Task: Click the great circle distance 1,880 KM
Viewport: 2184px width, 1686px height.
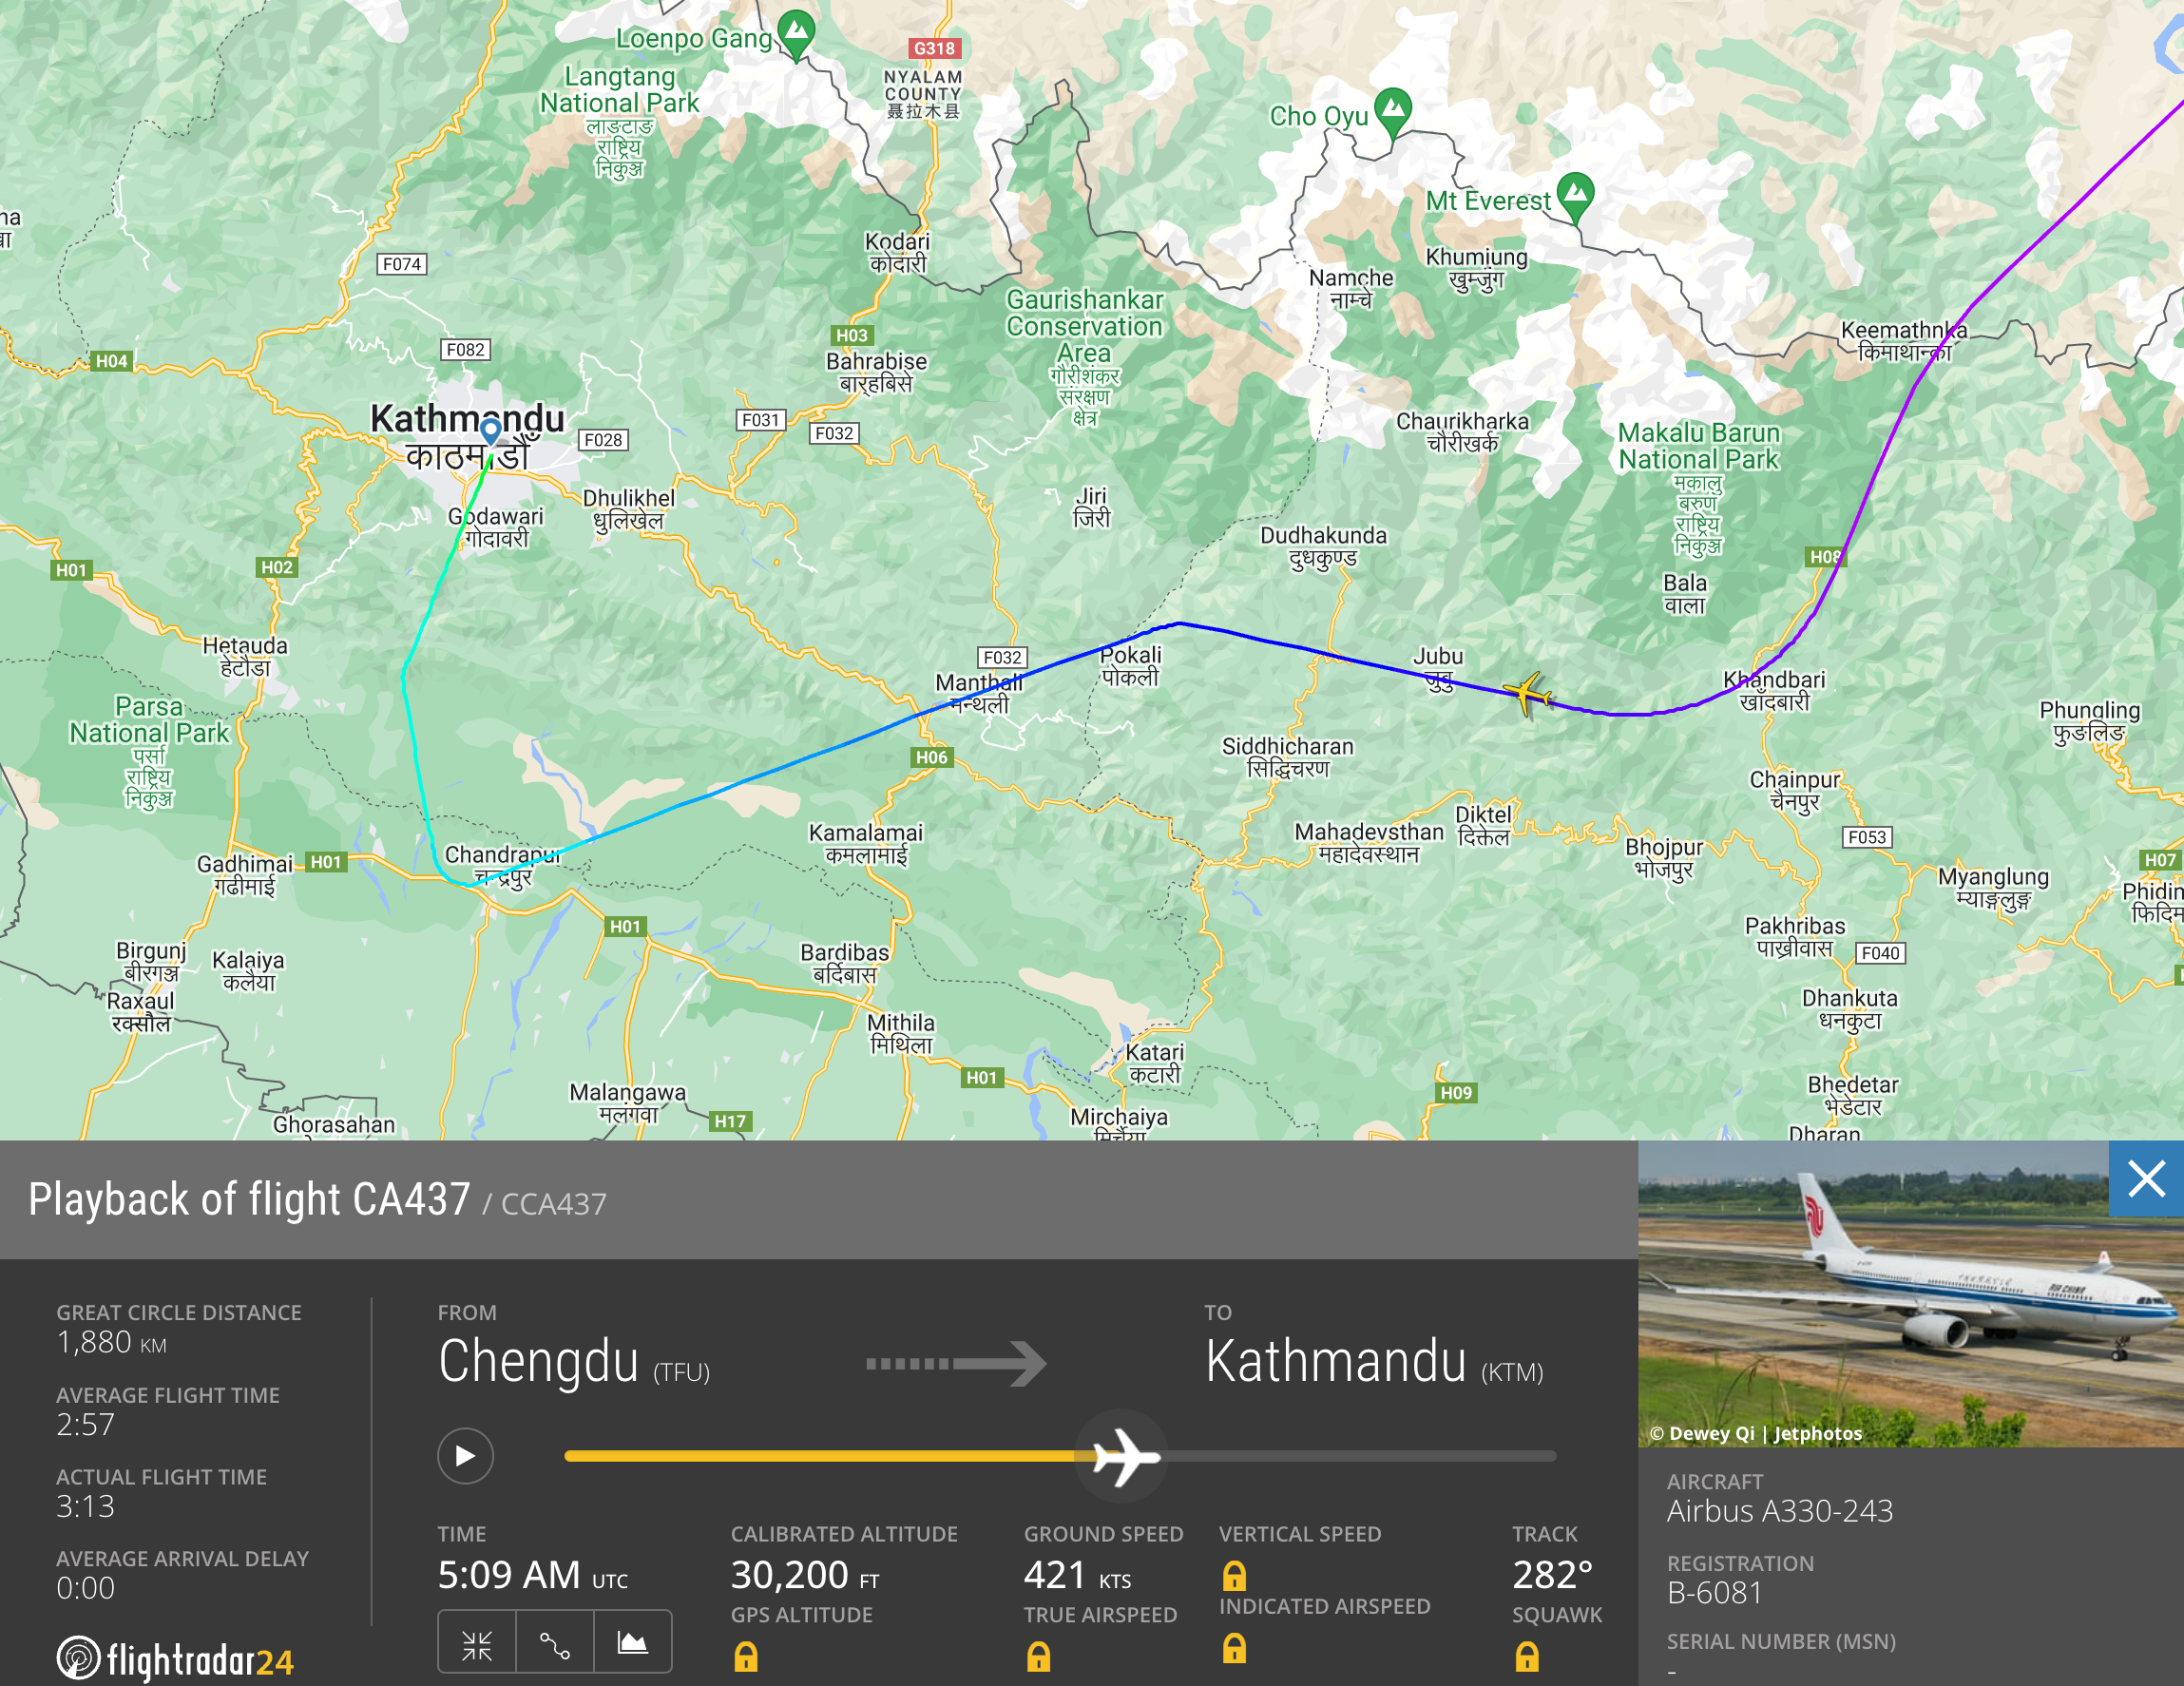Action: pyautogui.click(x=112, y=1342)
